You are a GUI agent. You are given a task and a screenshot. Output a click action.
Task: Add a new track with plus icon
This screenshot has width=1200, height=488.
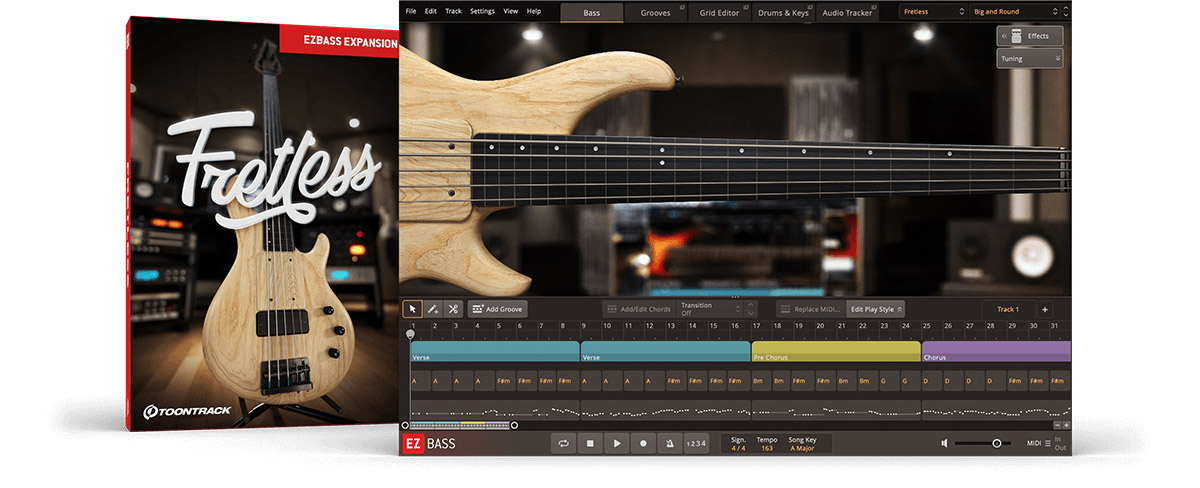(1044, 309)
